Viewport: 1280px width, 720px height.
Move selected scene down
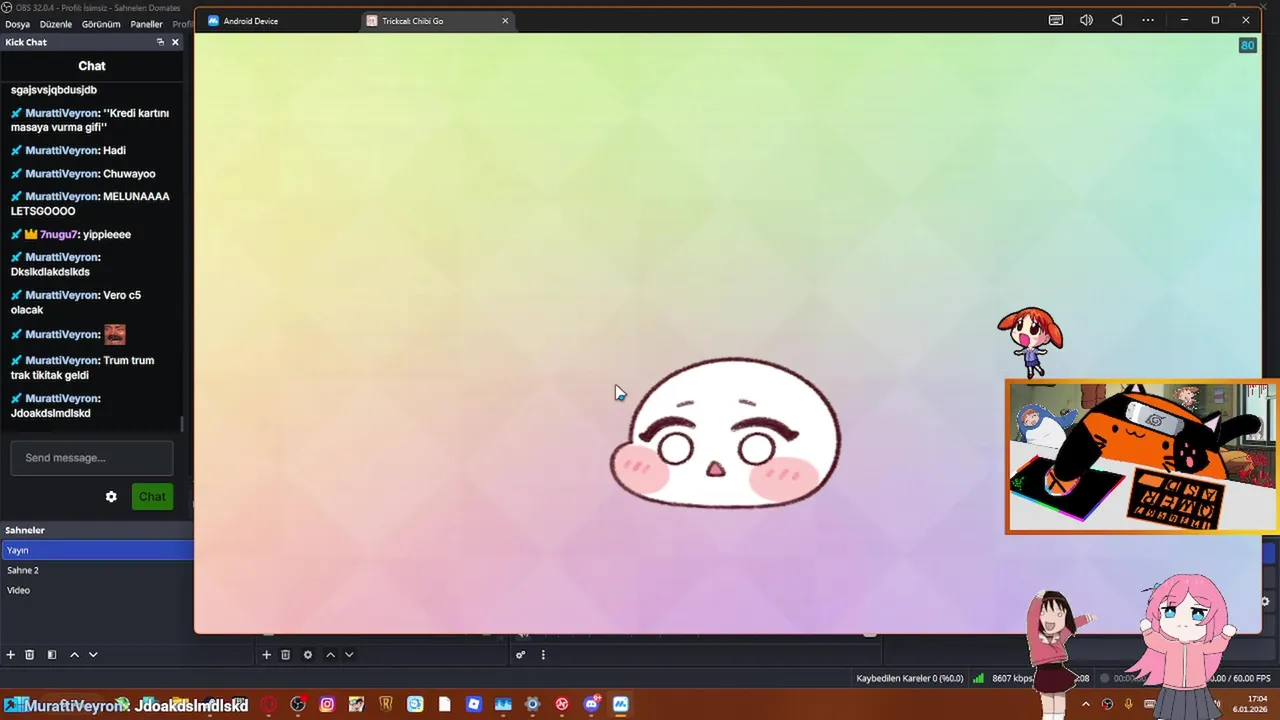(93, 655)
